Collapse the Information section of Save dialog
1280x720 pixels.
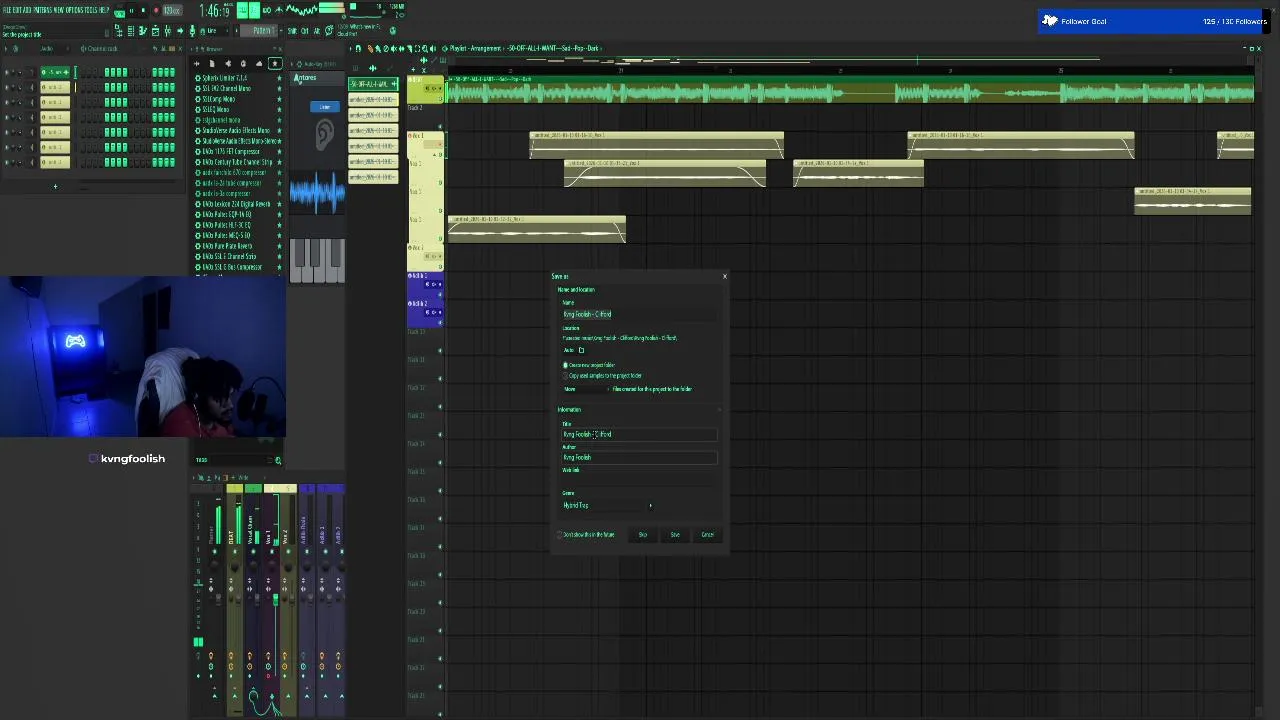click(719, 410)
